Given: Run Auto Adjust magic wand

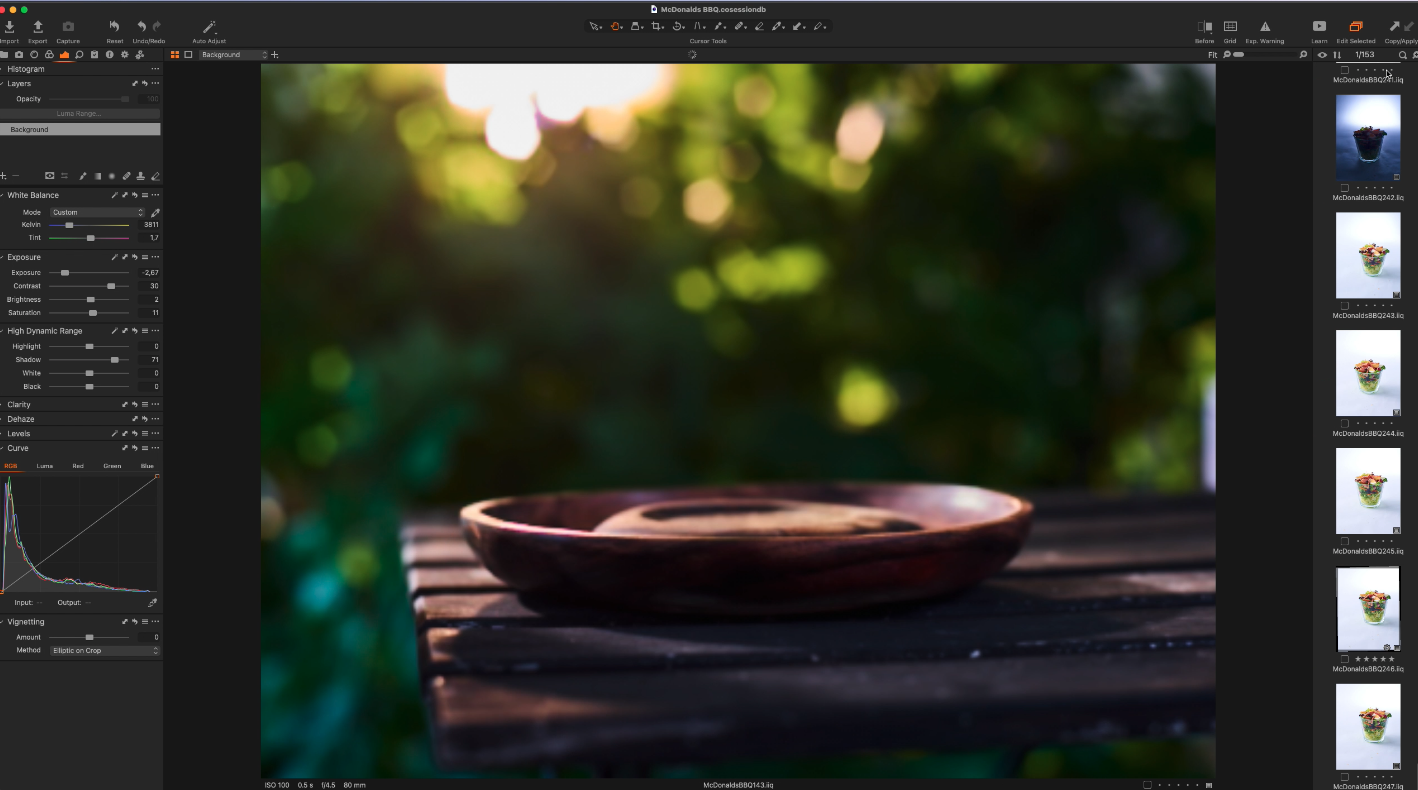Looking at the screenshot, I should [209, 26].
